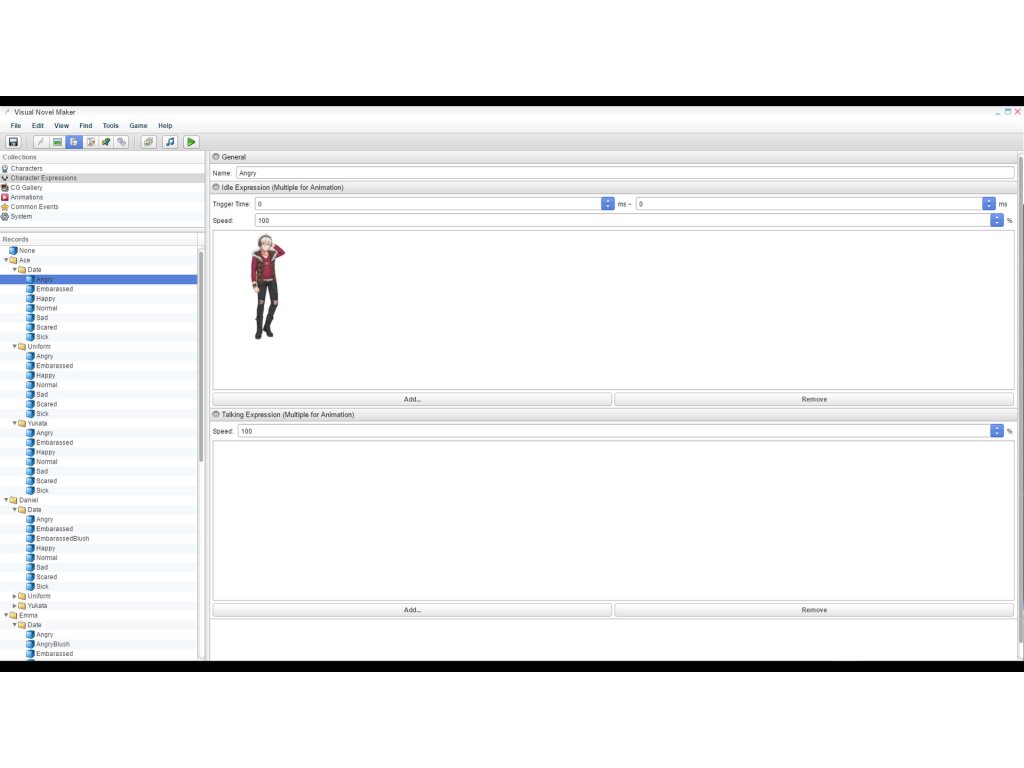Click the Emma folder icon
Screen dimensions: 1024x768
(x=13, y=615)
